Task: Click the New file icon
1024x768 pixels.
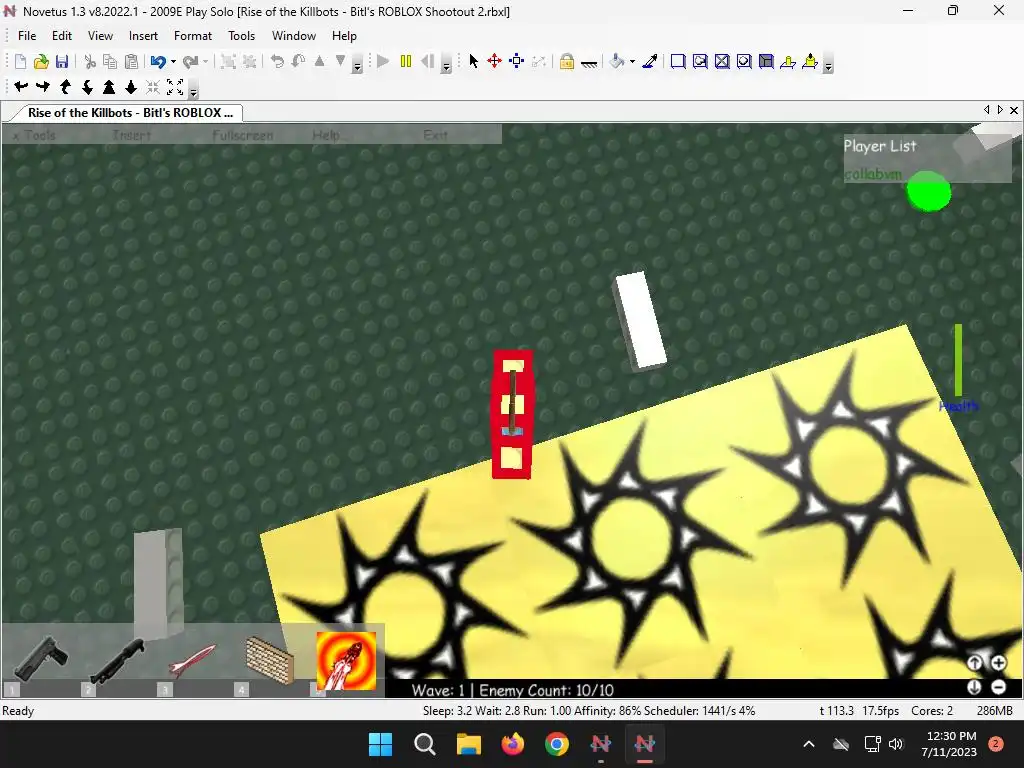Action: 20,62
